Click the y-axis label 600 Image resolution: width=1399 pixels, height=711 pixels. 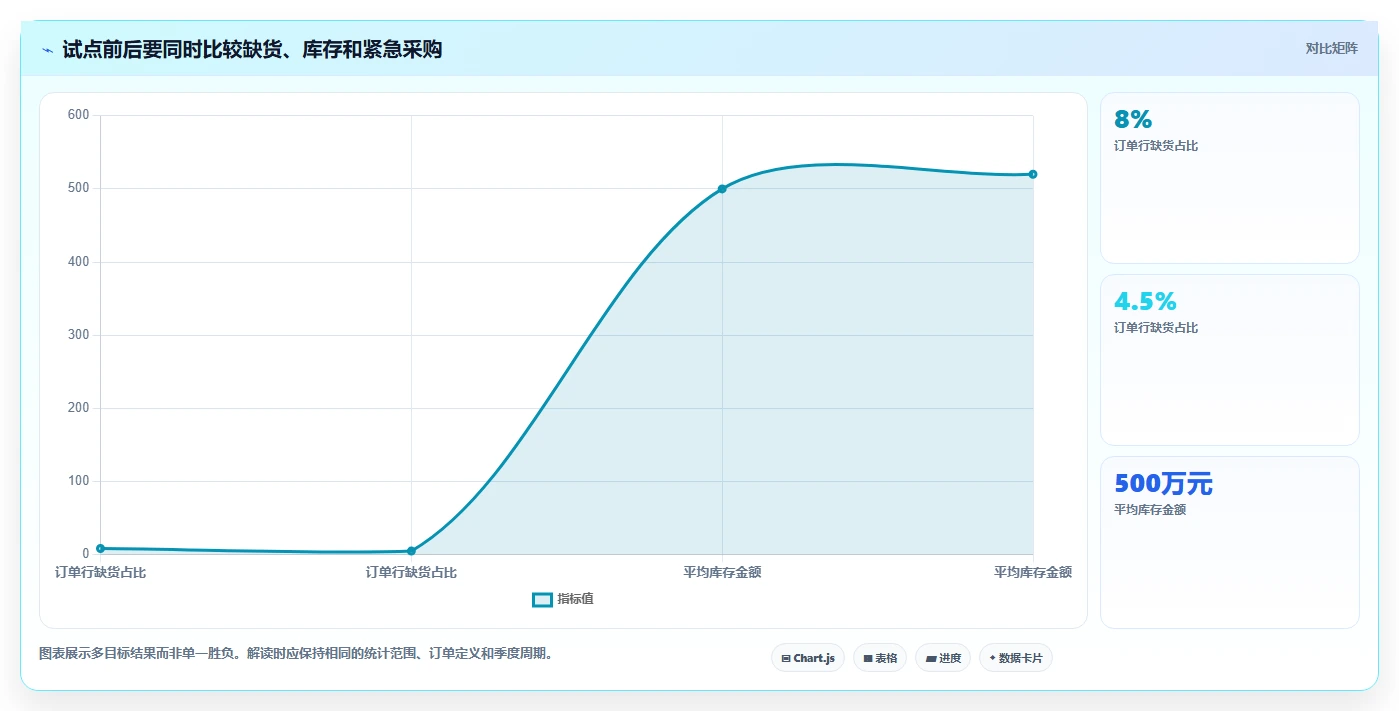[x=79, y=115]
